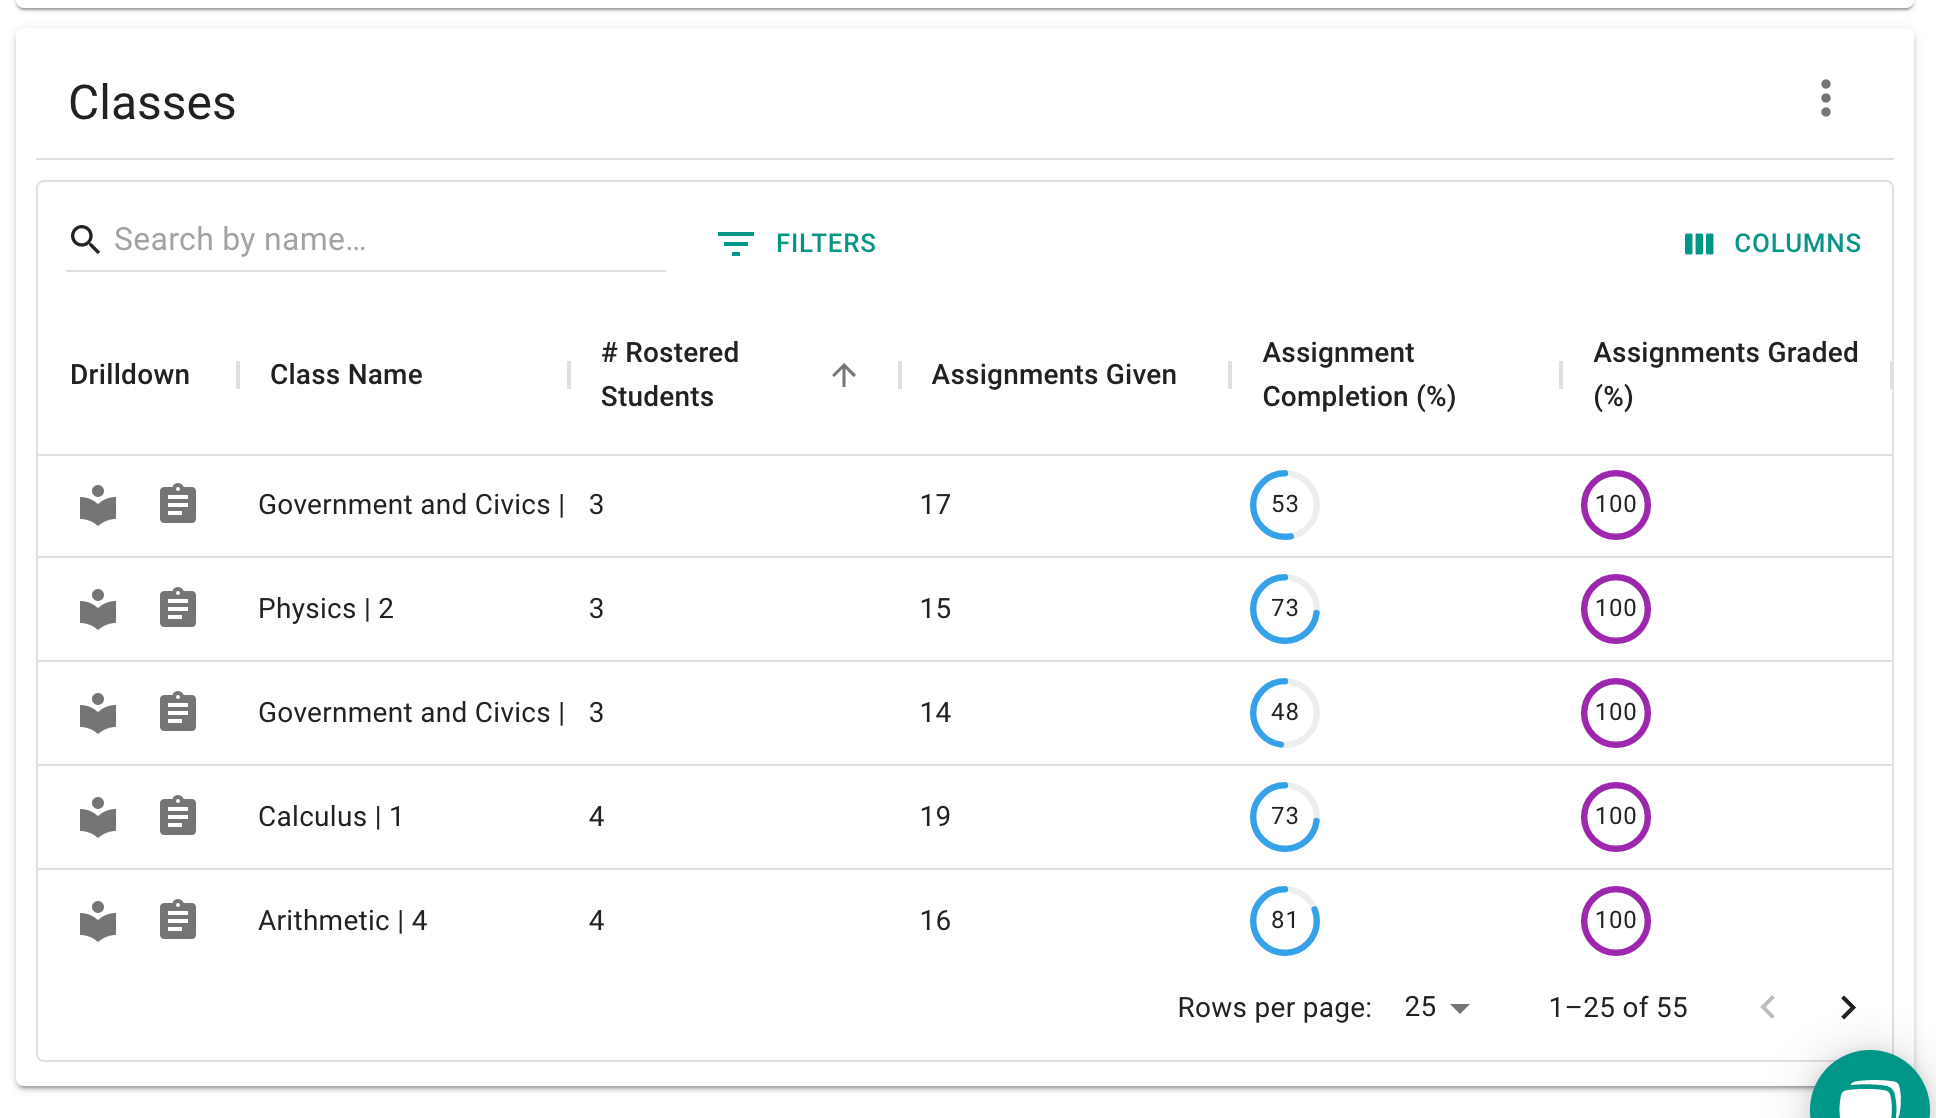The height and width of the screenshot is (1118, 1936).
Task: Open Rows per page dropdown showing 25
Action: [1437, 1007]
